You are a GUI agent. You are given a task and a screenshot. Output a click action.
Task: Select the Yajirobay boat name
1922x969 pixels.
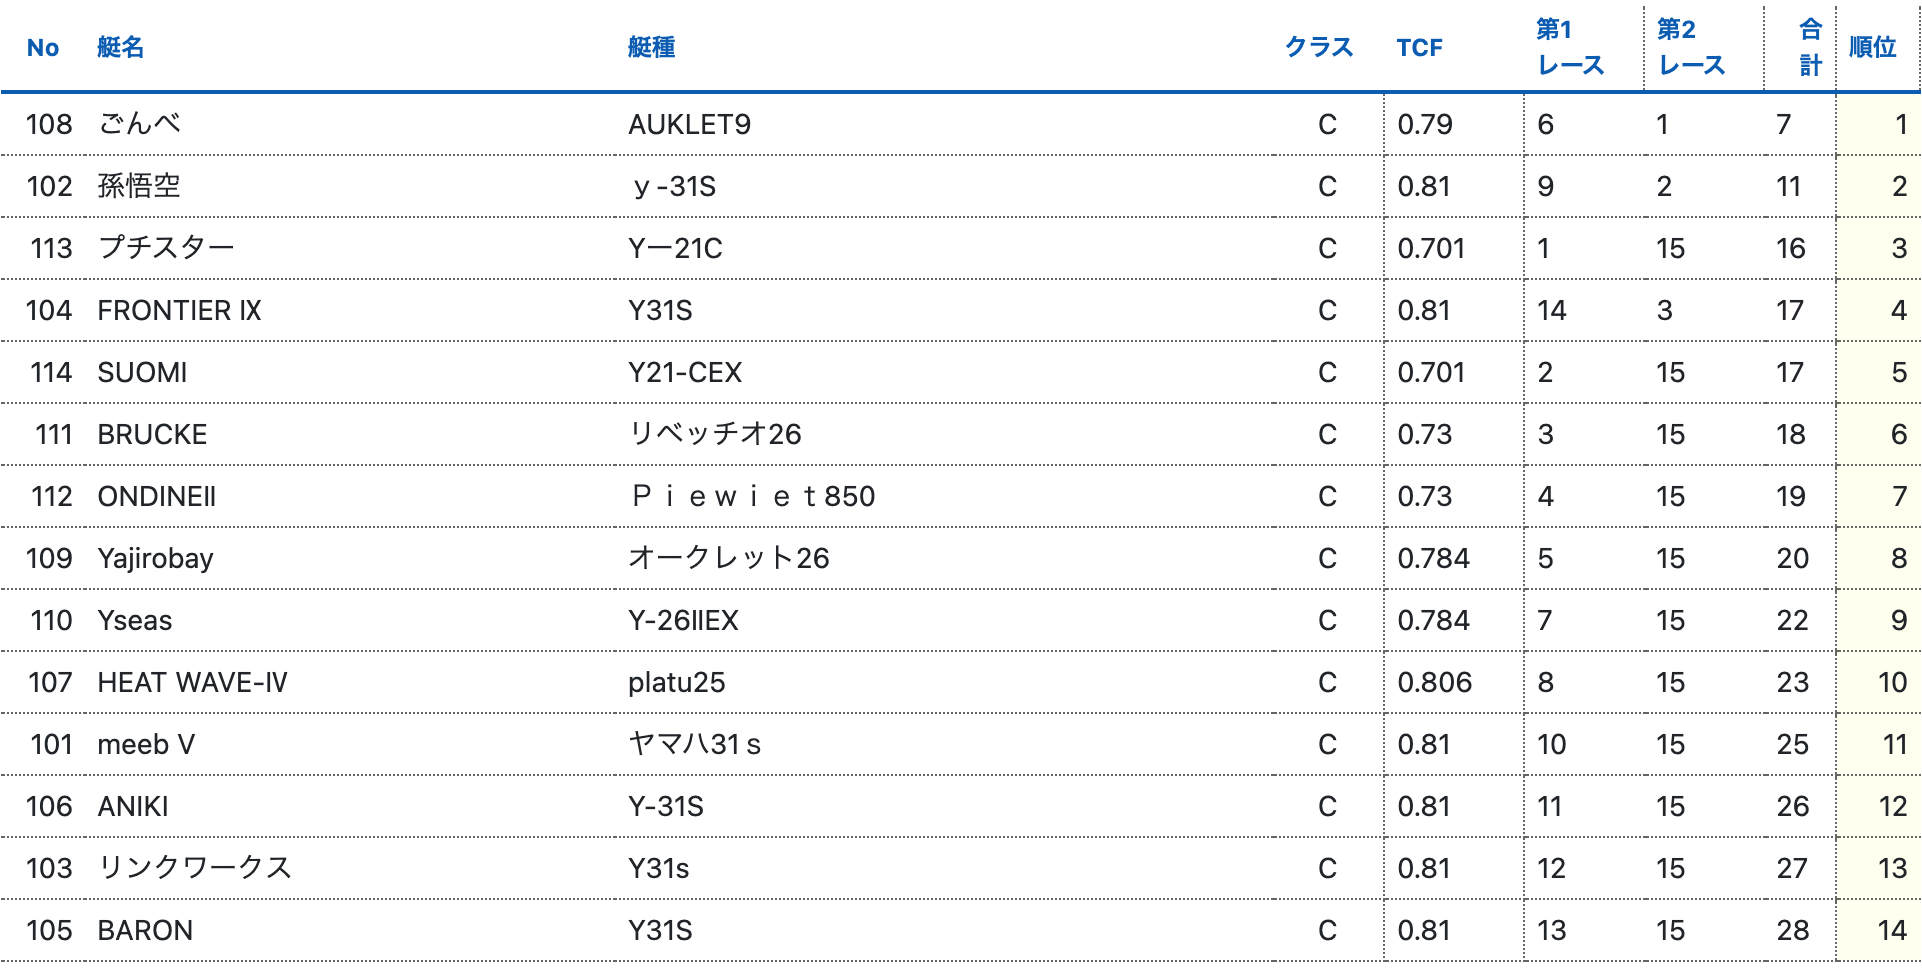(x=155, y=558)
